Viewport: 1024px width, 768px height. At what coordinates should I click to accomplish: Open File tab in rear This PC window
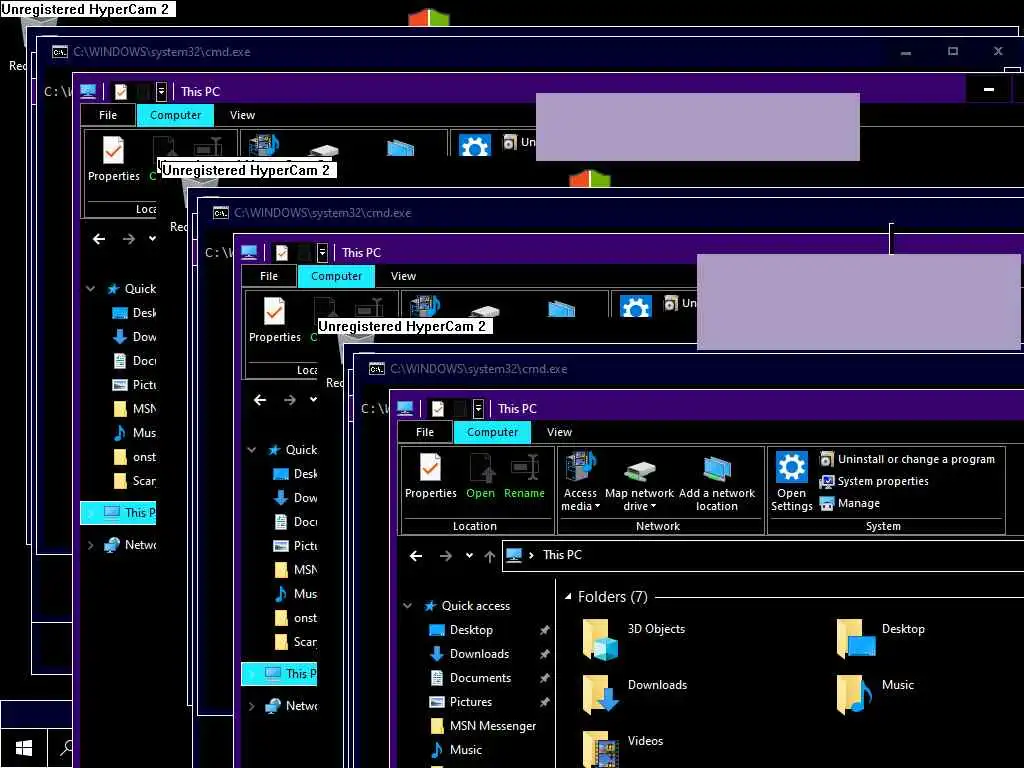click(x=108, y=115)
